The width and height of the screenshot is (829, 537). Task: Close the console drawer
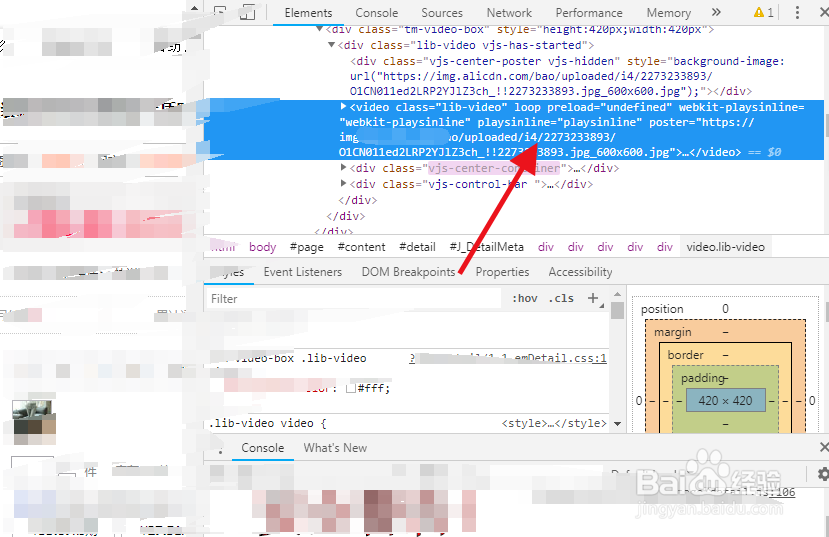pyautogui.click(x=824, y=447)
